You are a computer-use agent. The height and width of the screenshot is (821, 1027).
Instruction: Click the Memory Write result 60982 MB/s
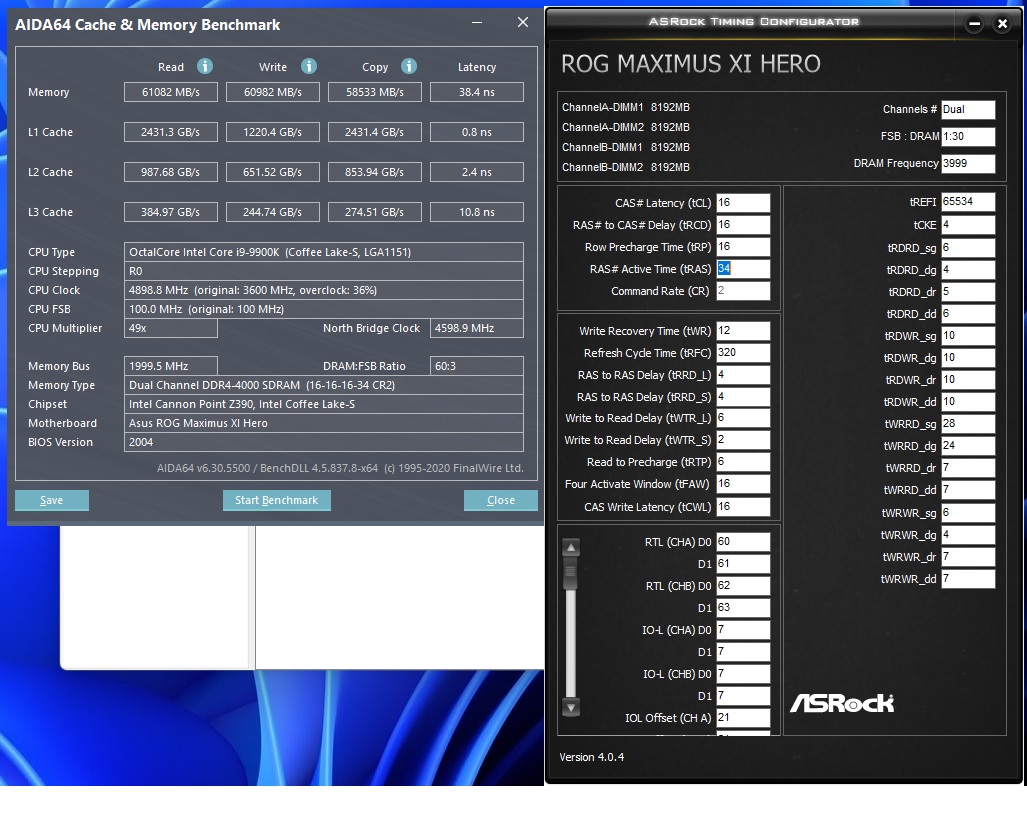pos(272,92)
